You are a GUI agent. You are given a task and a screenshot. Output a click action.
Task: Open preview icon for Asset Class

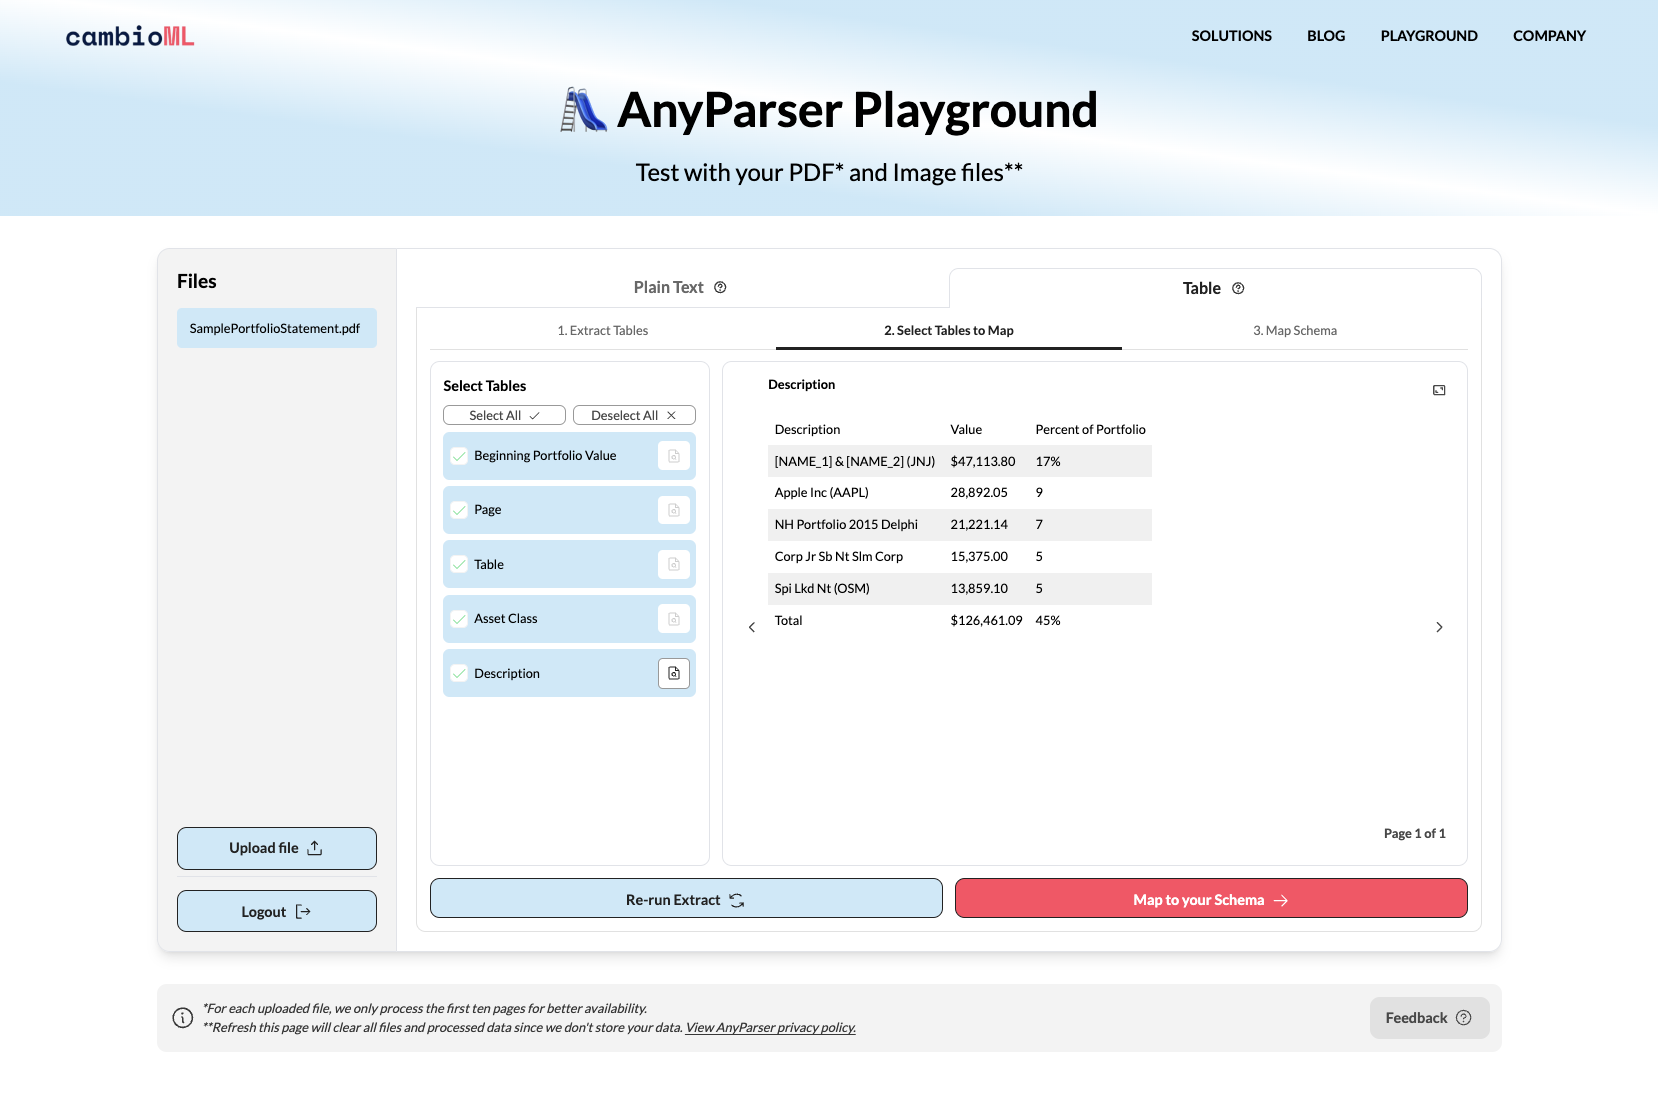tap(674, 619)
